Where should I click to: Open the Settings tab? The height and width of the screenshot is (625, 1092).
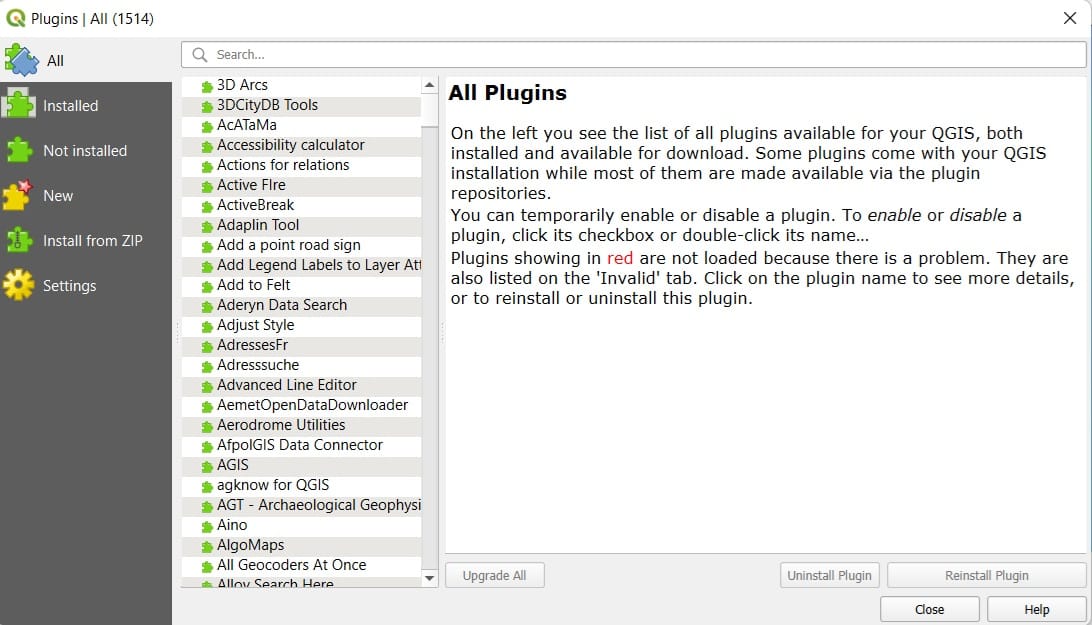(x=86, y=286)
